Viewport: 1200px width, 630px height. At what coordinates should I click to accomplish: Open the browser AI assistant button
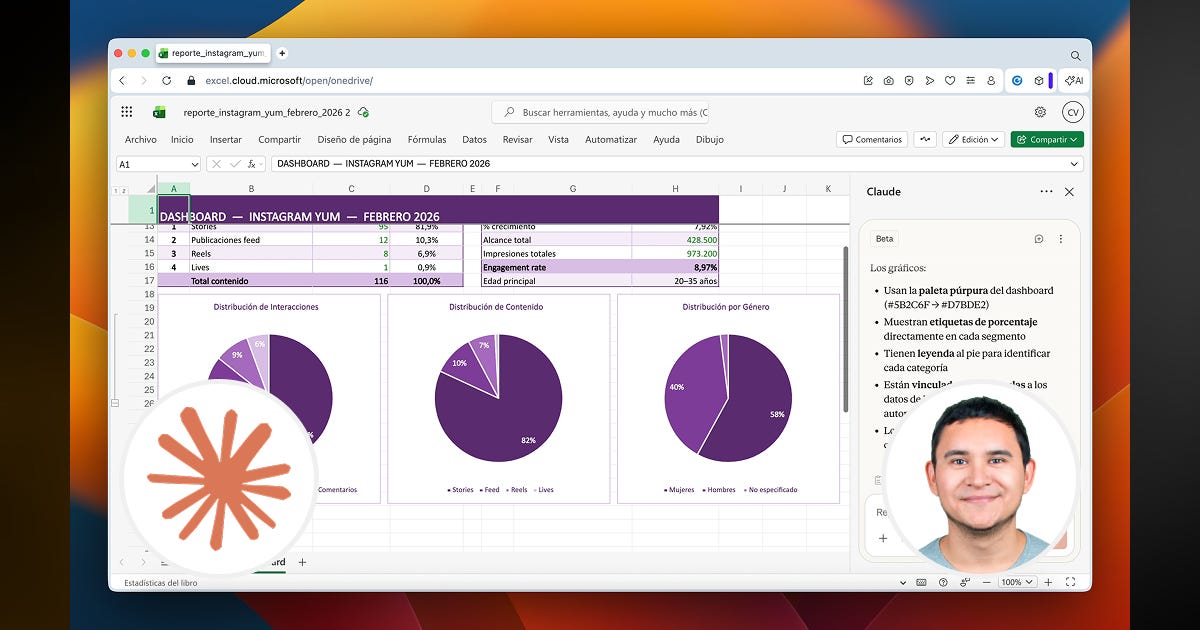point(1074,80)
